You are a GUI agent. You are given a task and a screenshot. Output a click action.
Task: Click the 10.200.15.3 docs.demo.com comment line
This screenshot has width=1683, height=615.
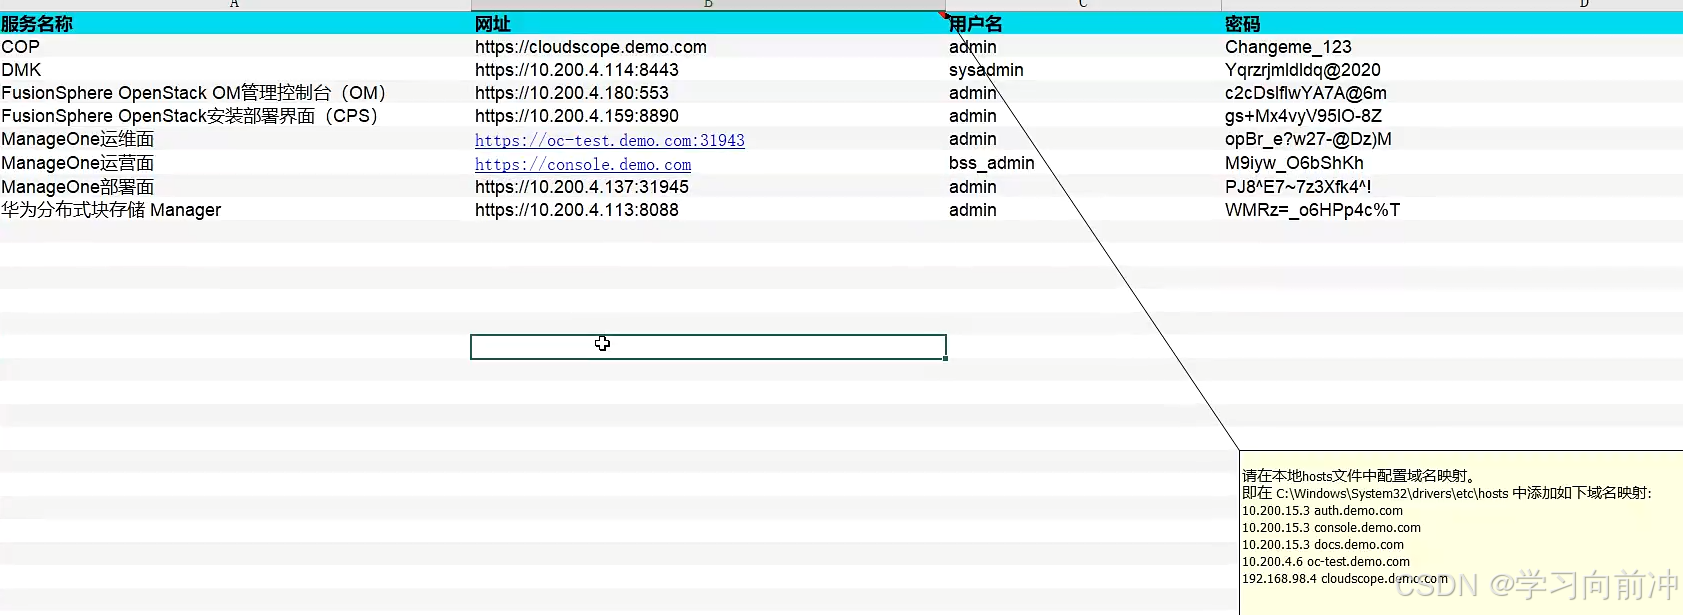(x=1323, y=545)
